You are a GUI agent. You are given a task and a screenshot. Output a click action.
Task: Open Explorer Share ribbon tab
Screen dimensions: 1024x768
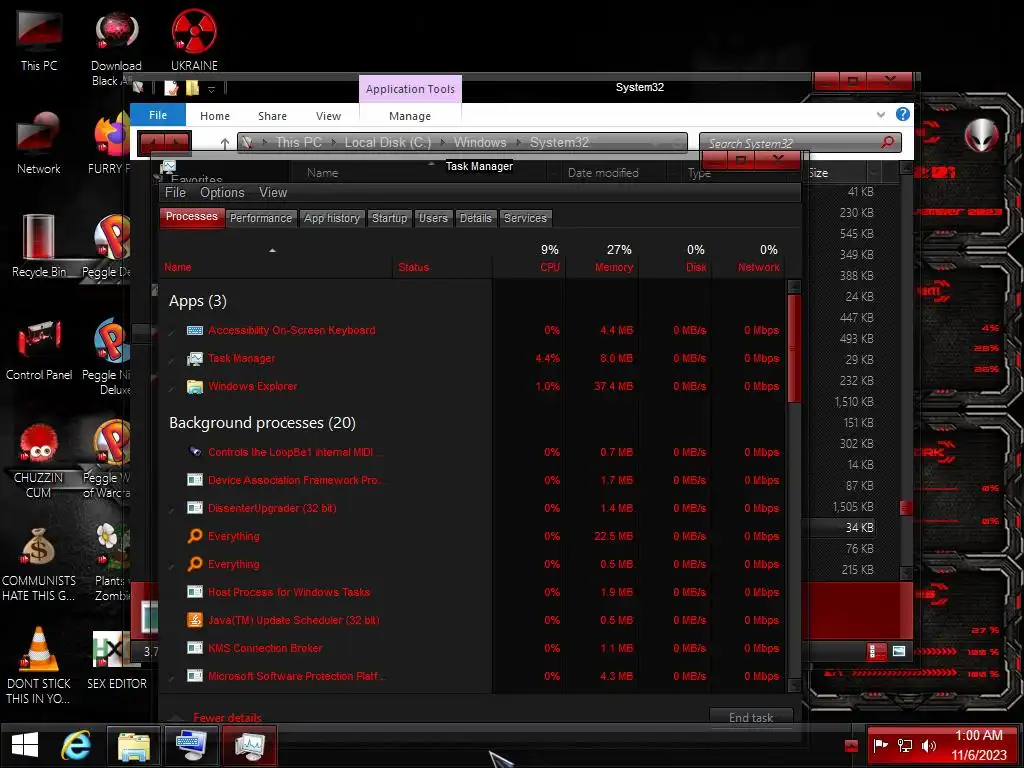[x=272, y=116]
